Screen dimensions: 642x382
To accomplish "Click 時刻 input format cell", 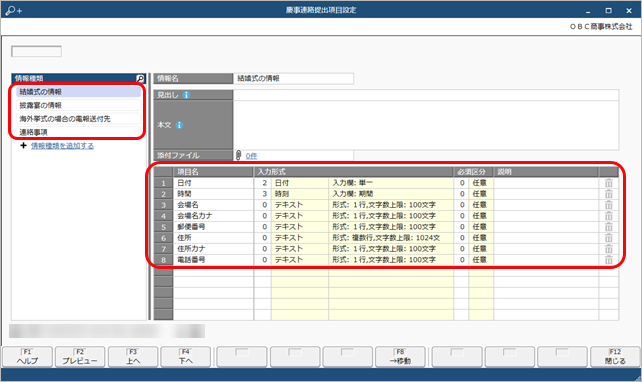I will (x=300, y=194).
